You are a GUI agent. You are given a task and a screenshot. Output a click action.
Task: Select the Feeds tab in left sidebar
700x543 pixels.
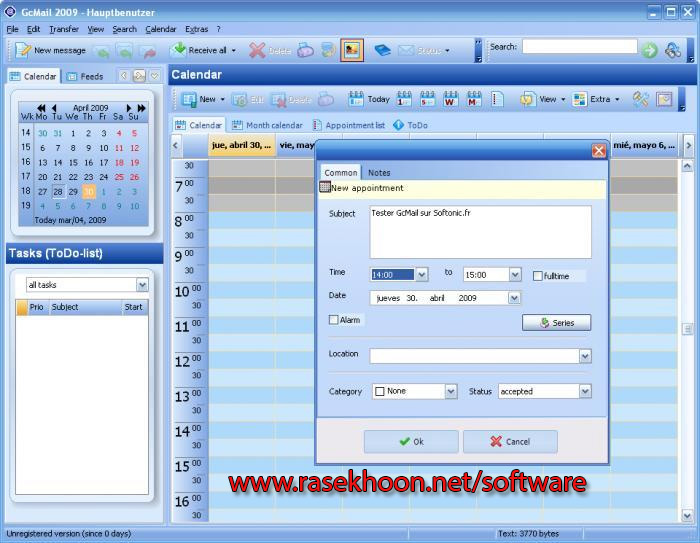pyautogui.click(x=85, y=76)
